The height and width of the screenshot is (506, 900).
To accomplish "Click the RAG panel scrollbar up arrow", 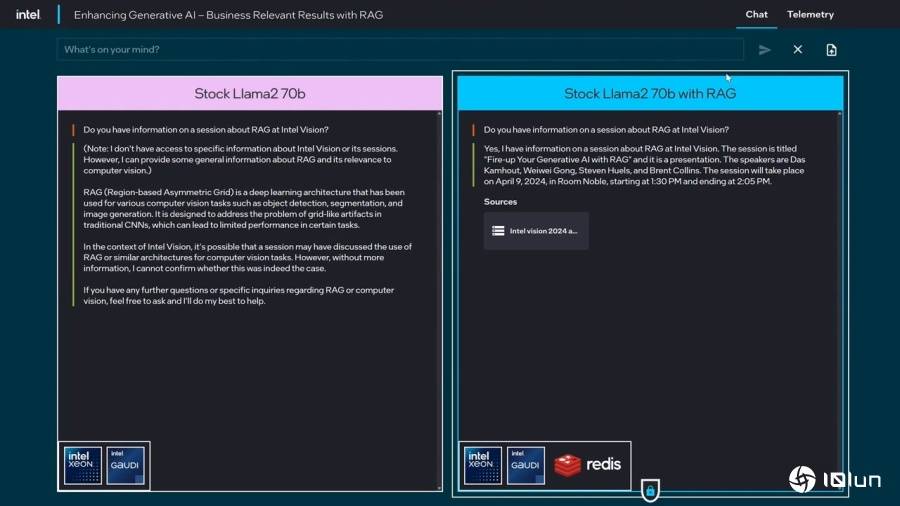I will click(x=839, y=114).
